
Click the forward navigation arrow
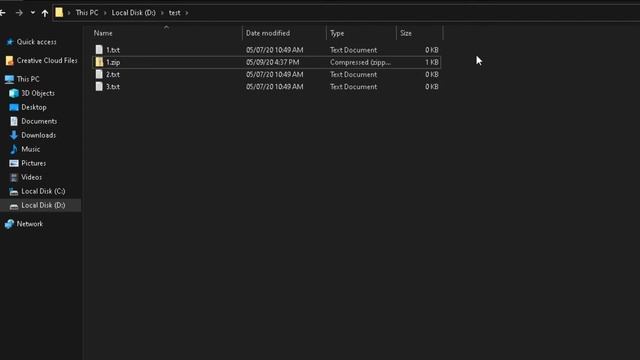(x=19, y=13)
